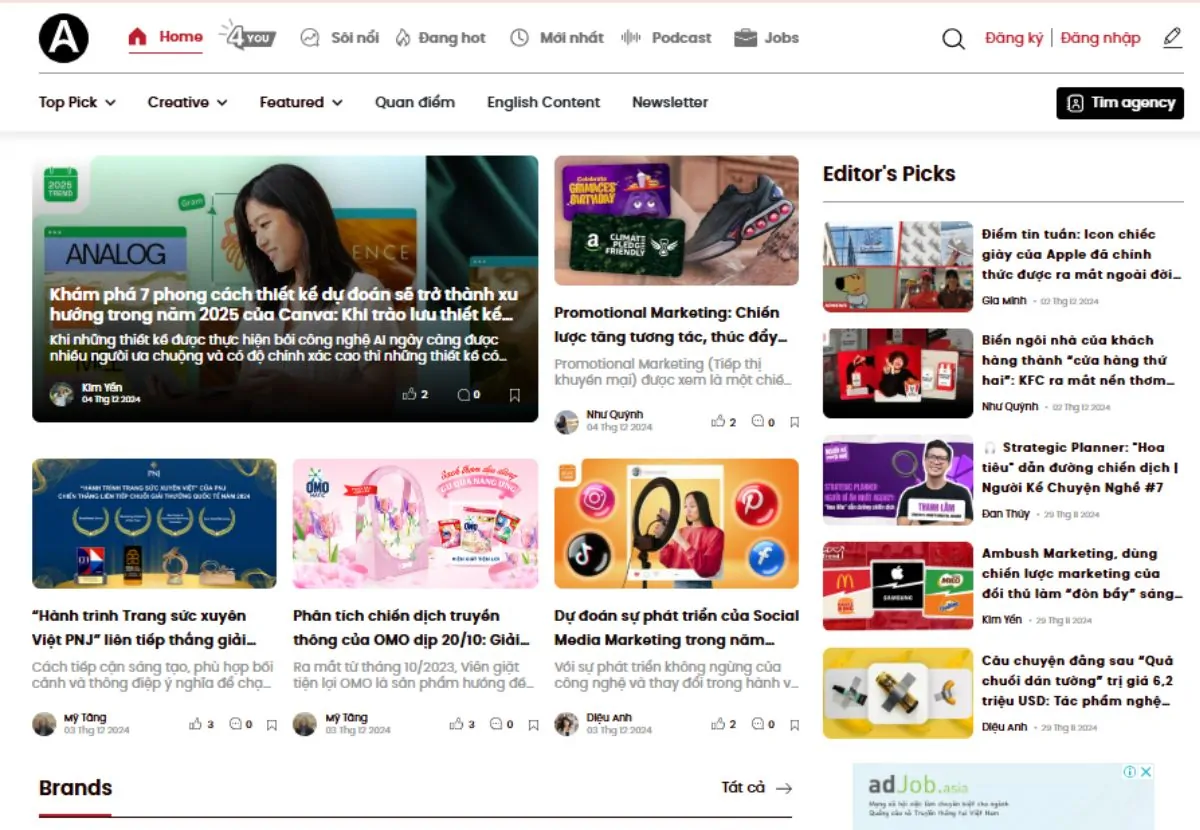Click Như Quỳnh's author avatar

coord(567,422)
